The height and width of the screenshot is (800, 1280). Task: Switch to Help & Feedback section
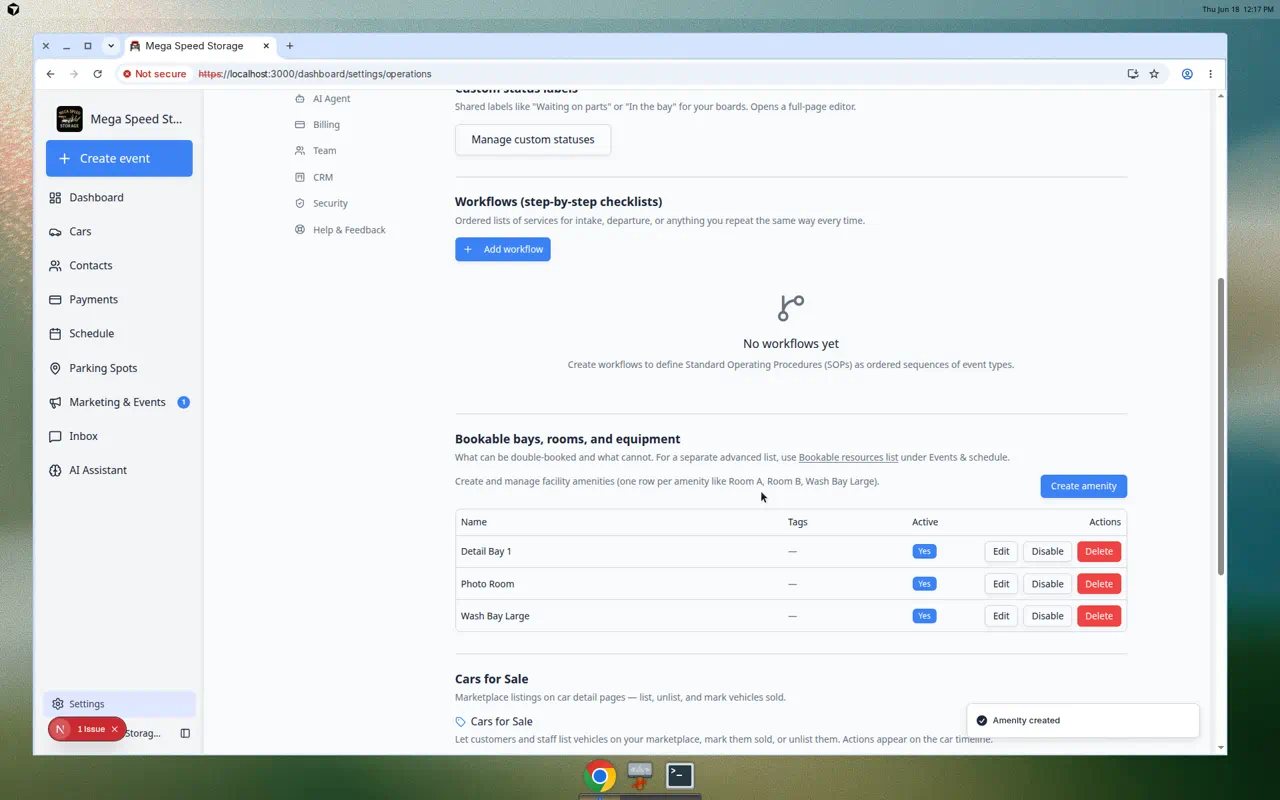pos(349,230)
